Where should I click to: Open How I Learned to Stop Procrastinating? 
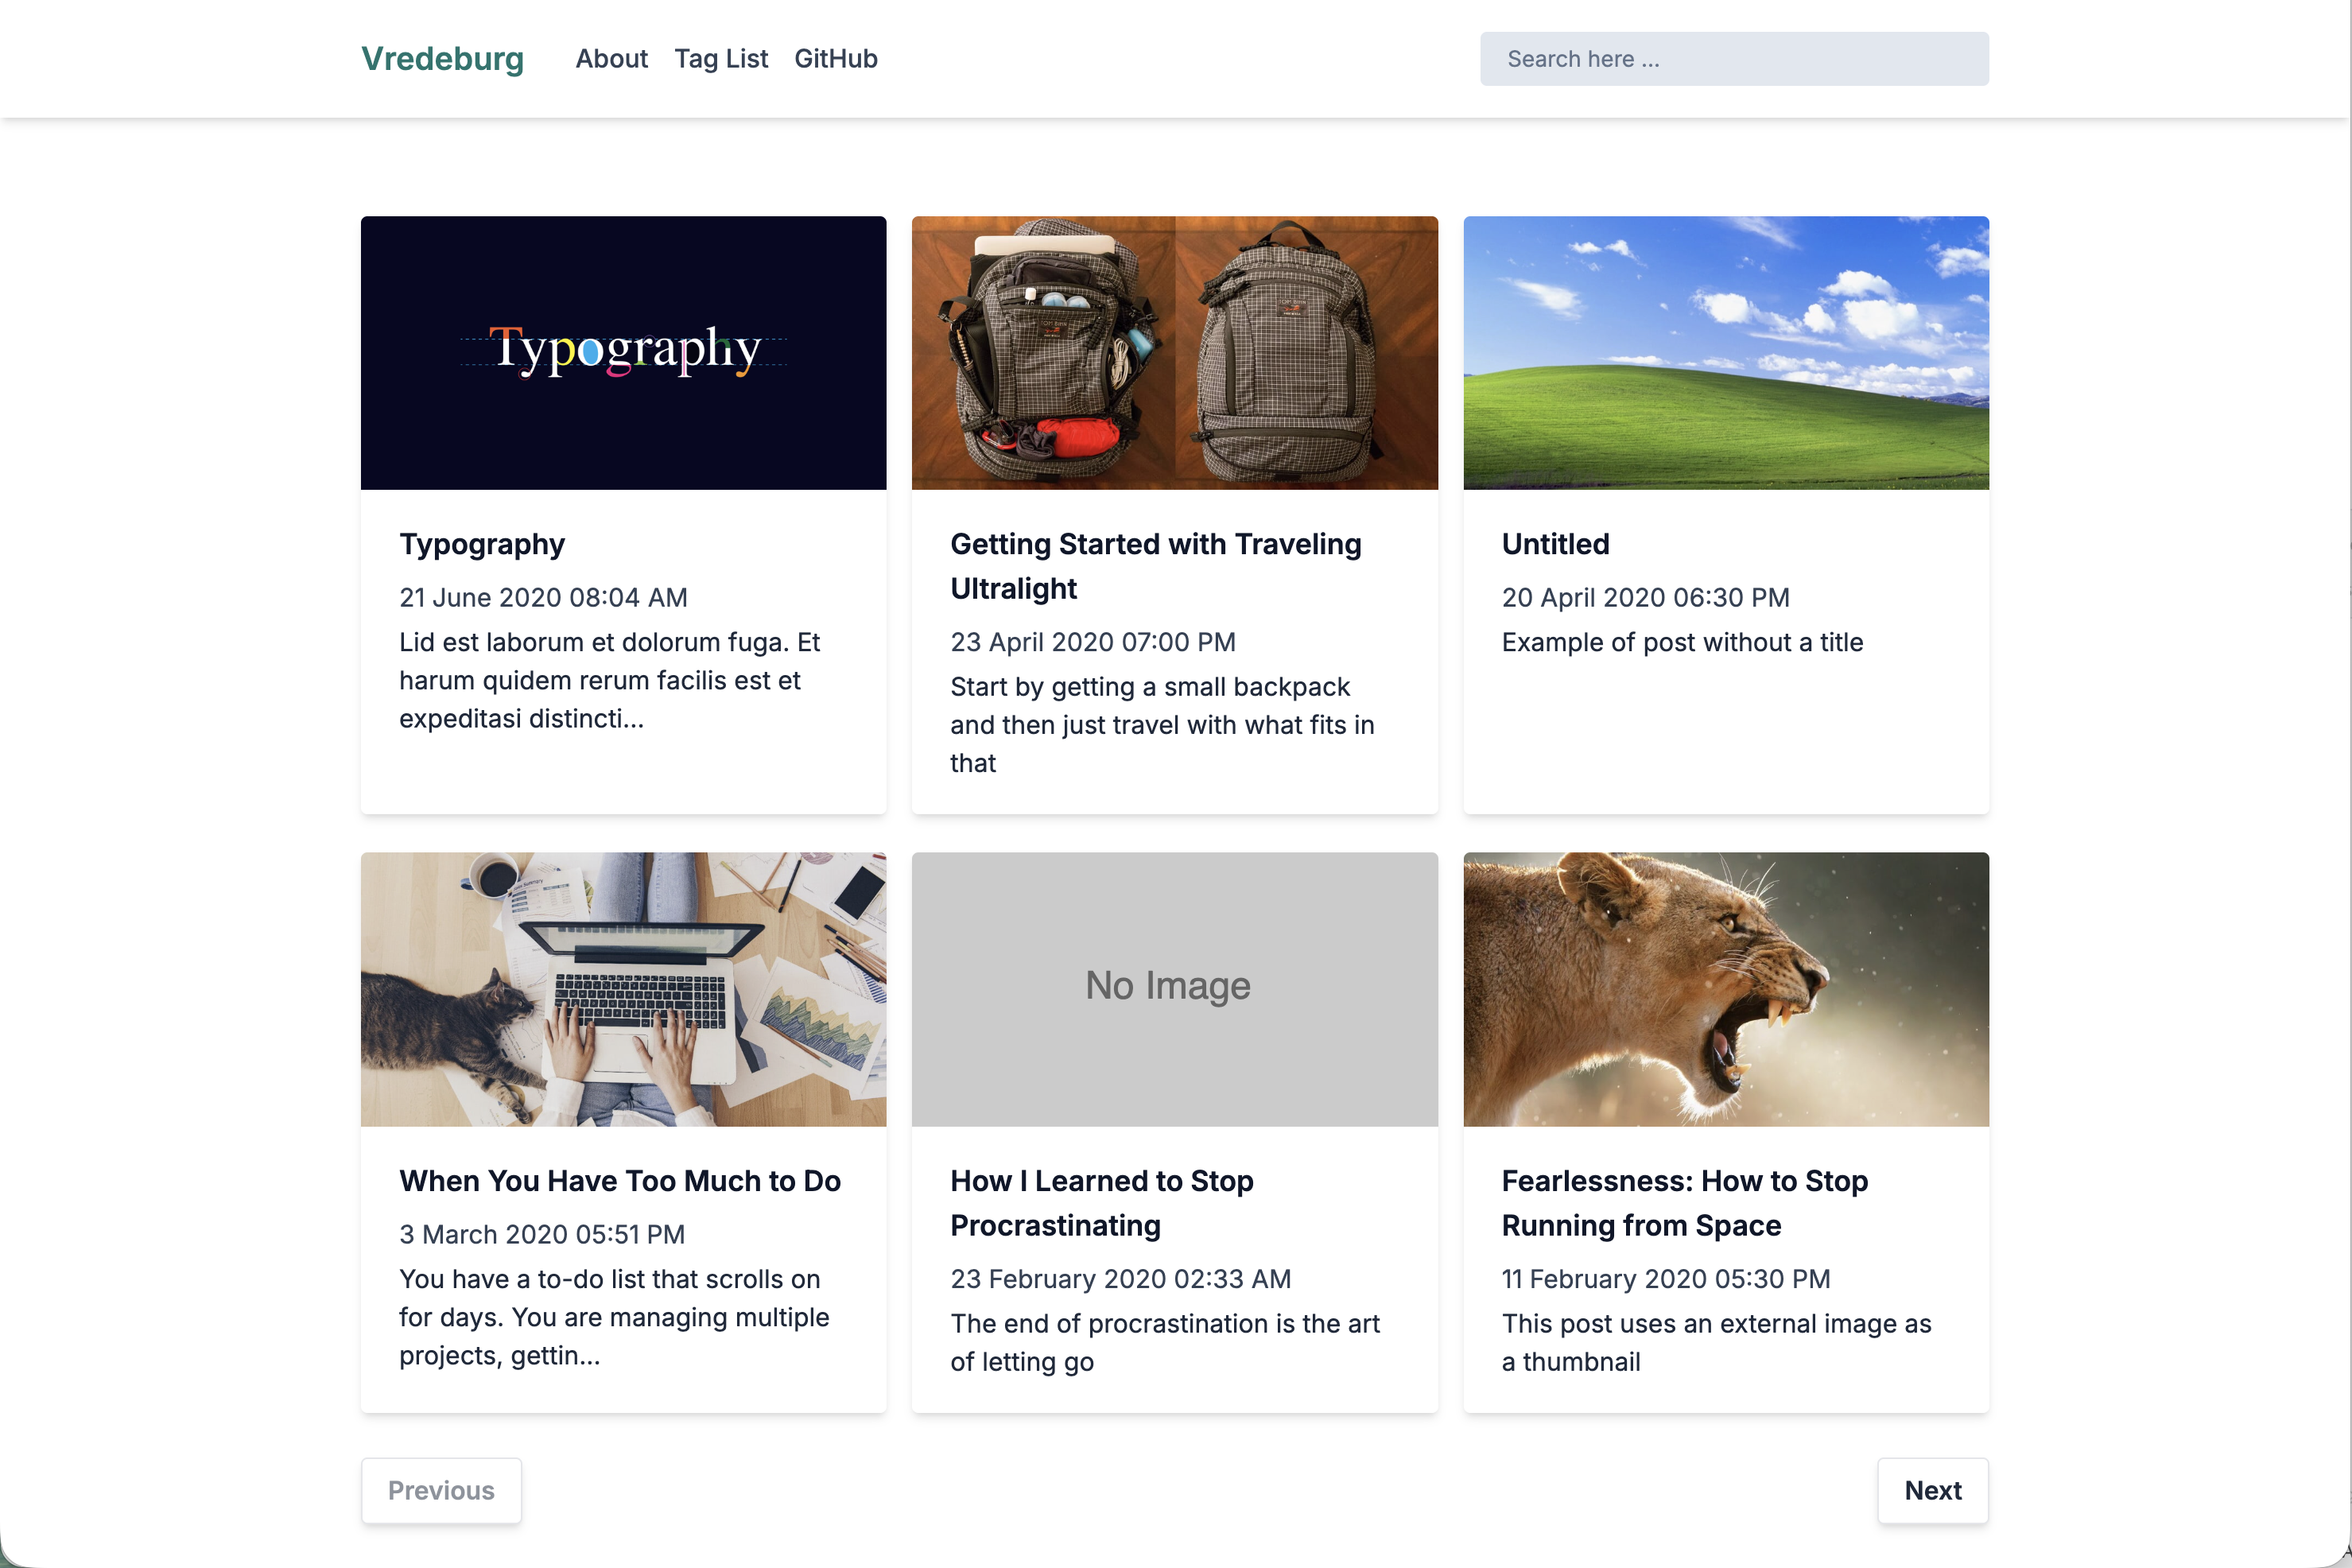(1101, 1203)
